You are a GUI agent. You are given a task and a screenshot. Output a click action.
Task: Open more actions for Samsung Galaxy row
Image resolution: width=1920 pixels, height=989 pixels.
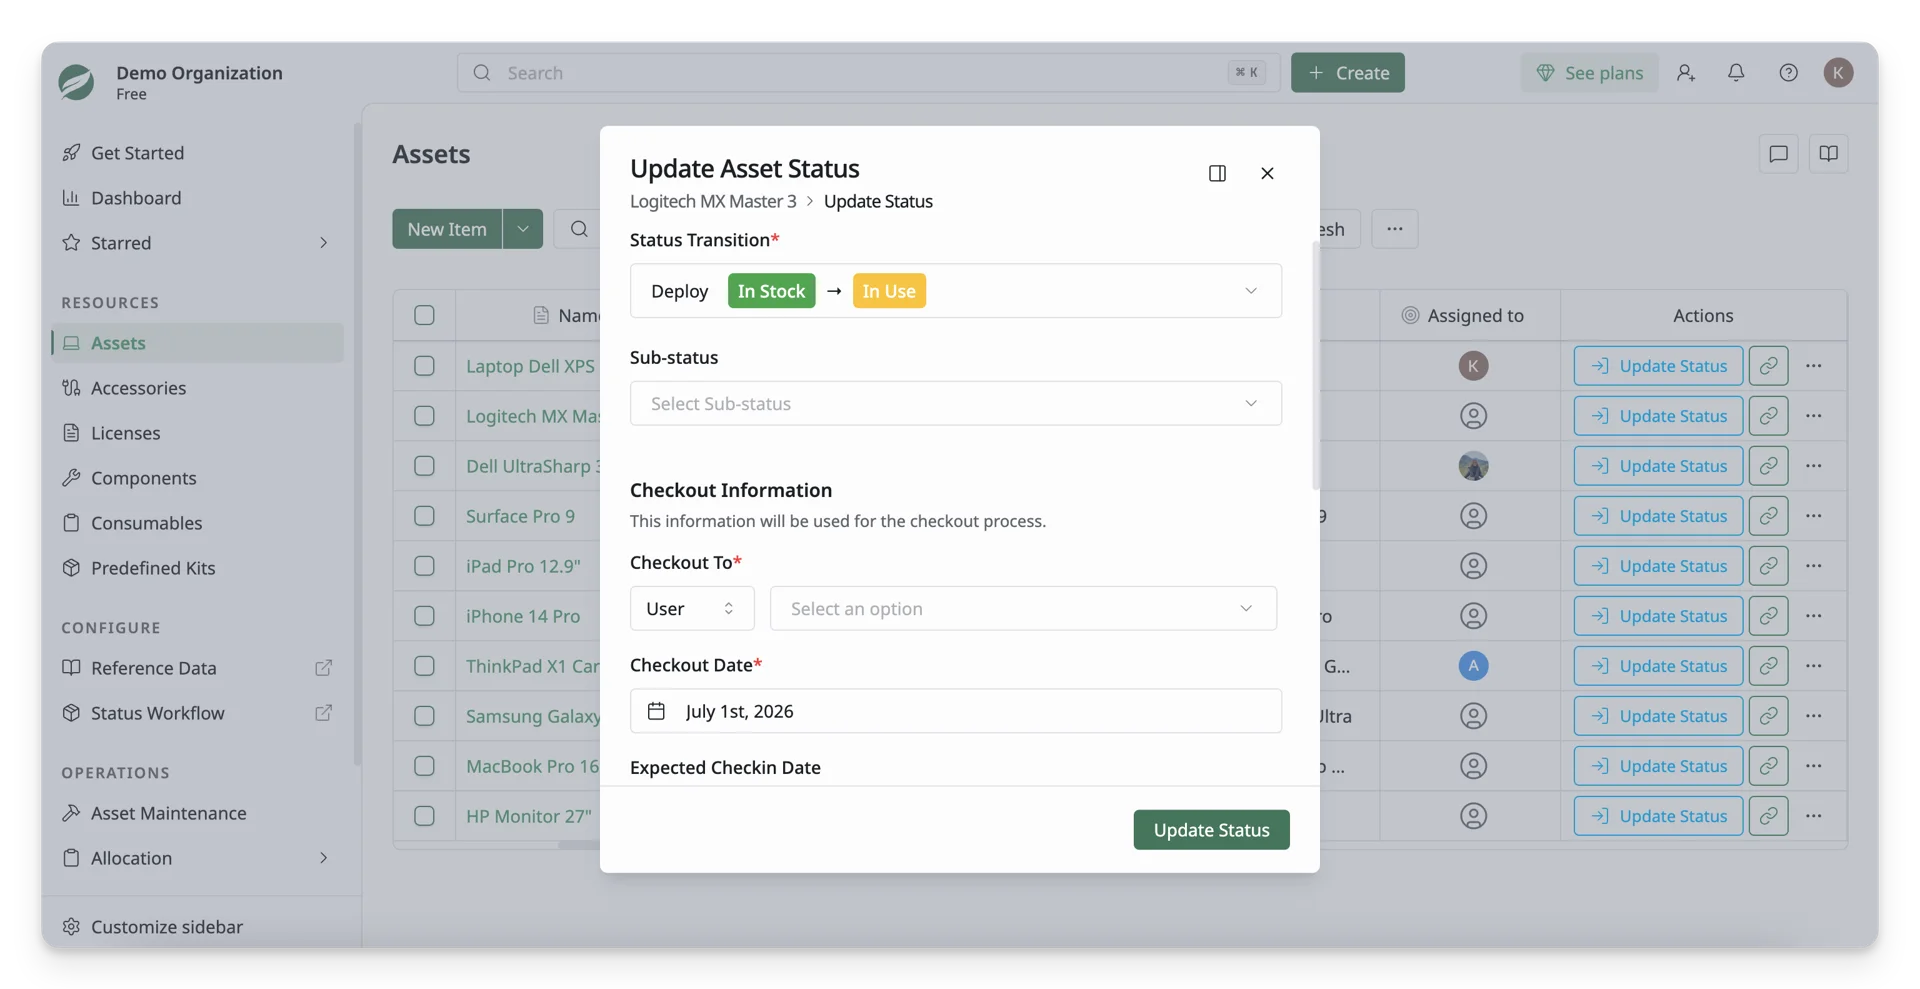[x=1813, y=716]
